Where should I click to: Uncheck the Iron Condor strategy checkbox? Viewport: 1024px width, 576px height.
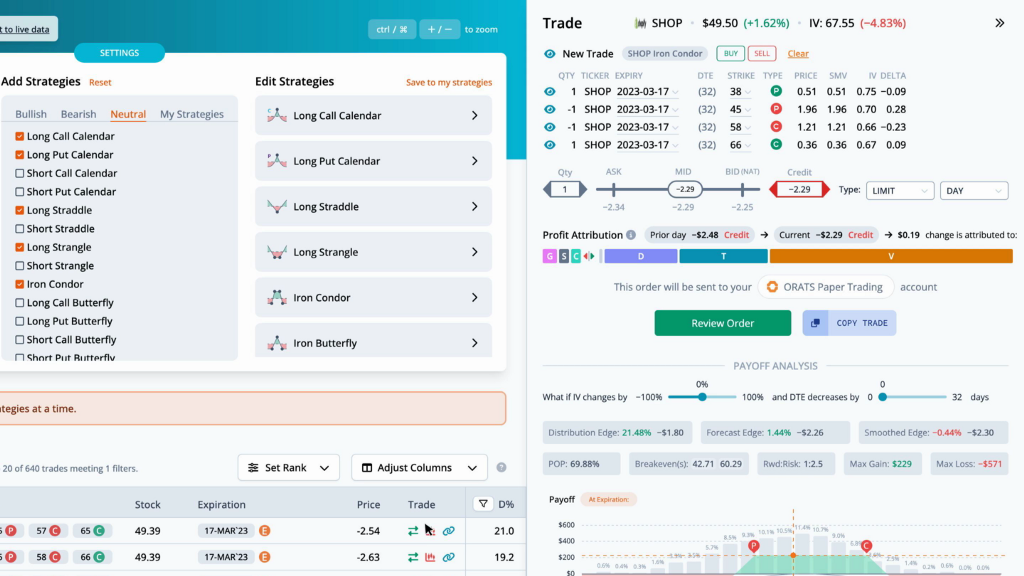coord(20,284)
